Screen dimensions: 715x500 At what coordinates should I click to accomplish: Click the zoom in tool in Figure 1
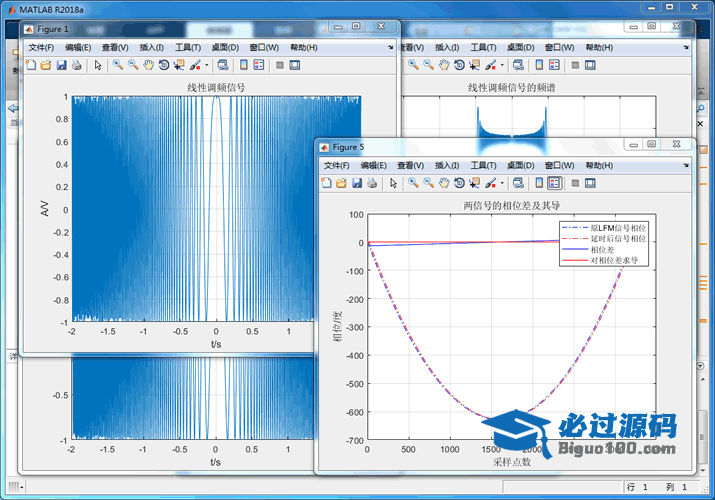pyautogui.click(x=117, y=65)
